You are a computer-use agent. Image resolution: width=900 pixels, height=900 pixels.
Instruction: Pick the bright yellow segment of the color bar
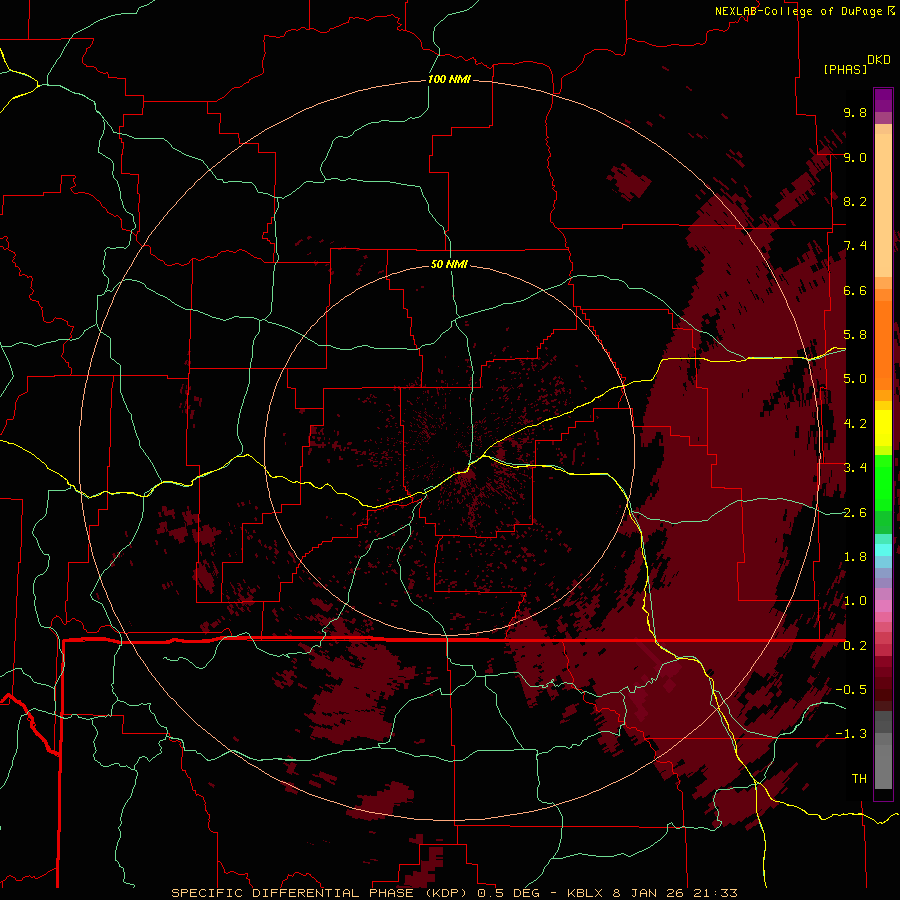tap(883, 428)
